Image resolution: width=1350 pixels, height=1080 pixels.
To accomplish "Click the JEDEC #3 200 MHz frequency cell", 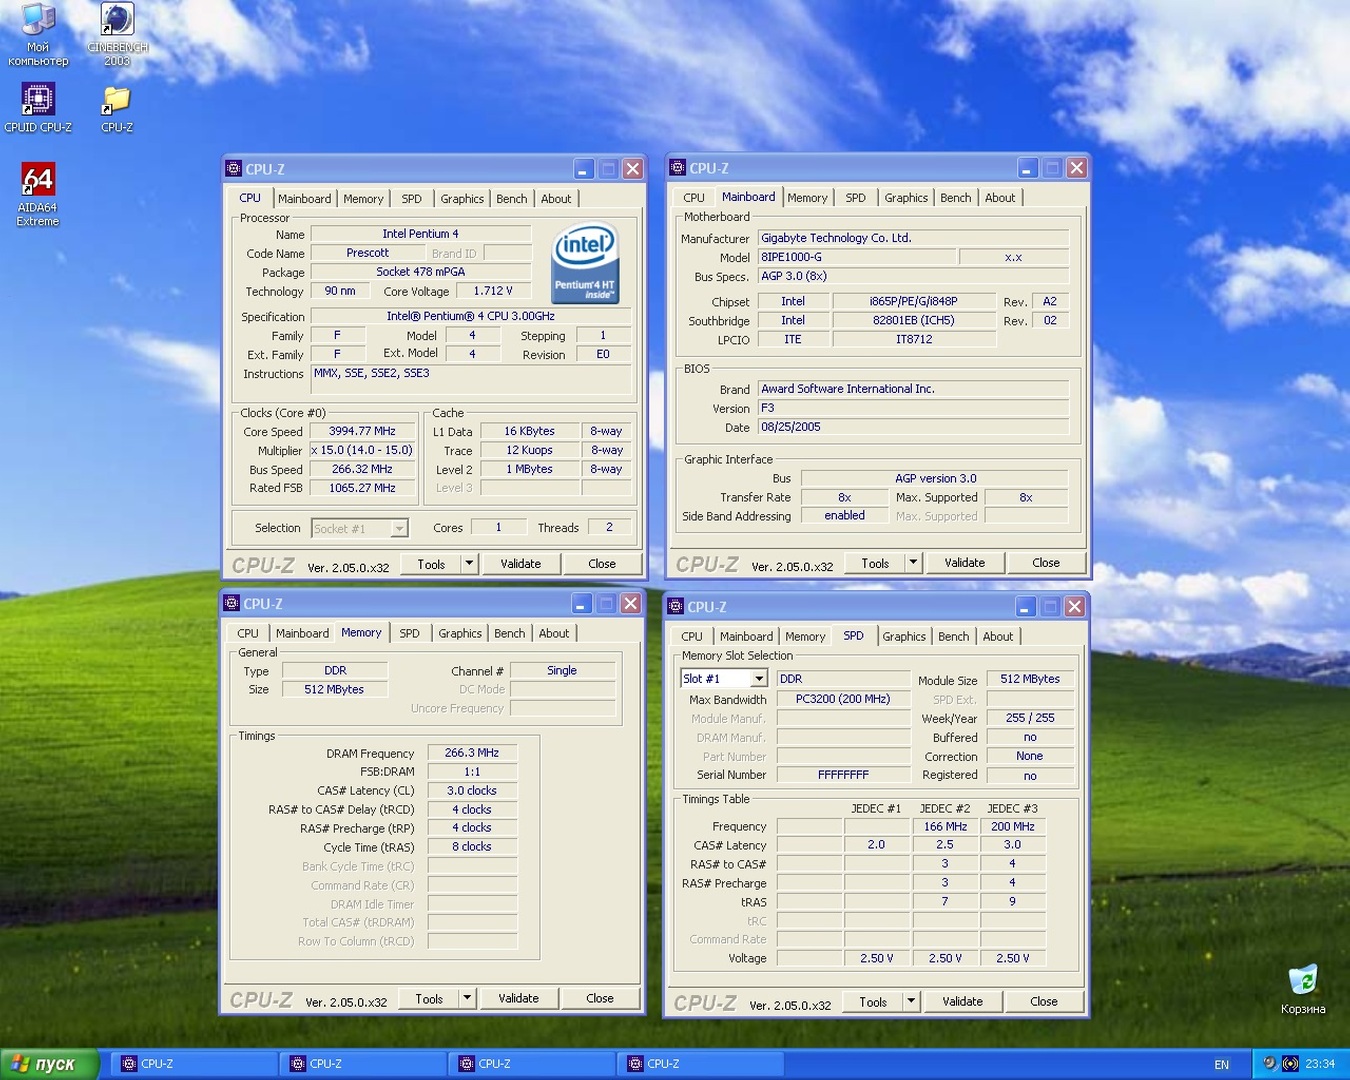I will tap(1013, 826).
